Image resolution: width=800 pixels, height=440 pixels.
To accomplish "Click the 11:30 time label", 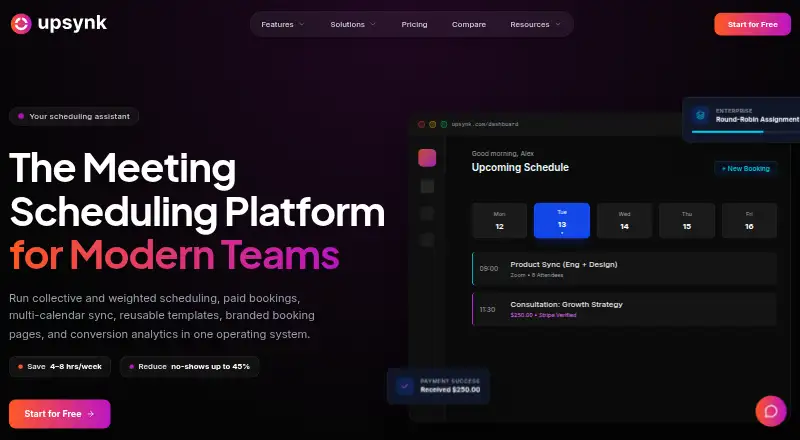I will [487, 309].
